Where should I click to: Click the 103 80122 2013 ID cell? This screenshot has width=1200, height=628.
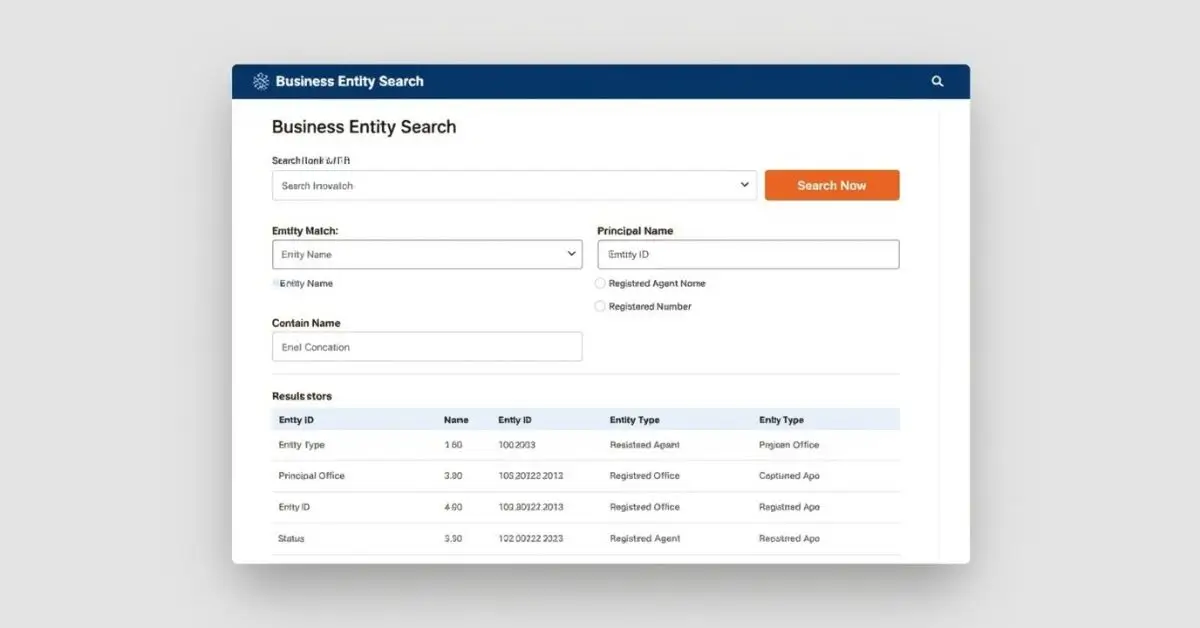pos(531,507)
